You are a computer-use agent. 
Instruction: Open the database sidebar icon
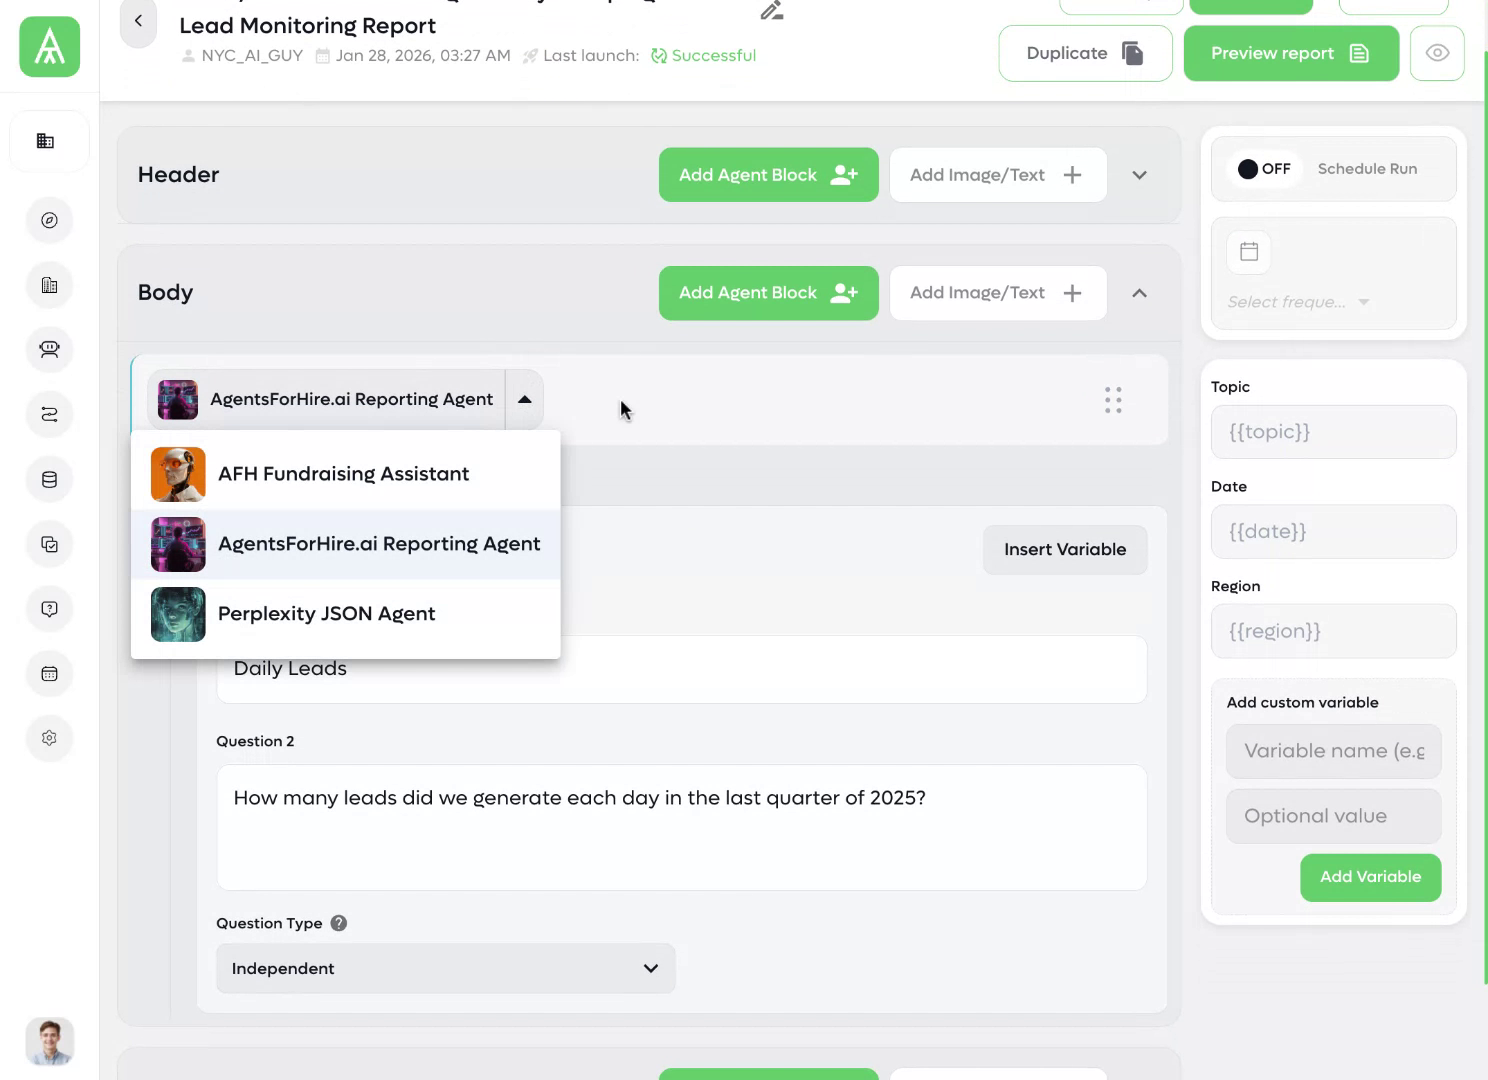(49, 479)
